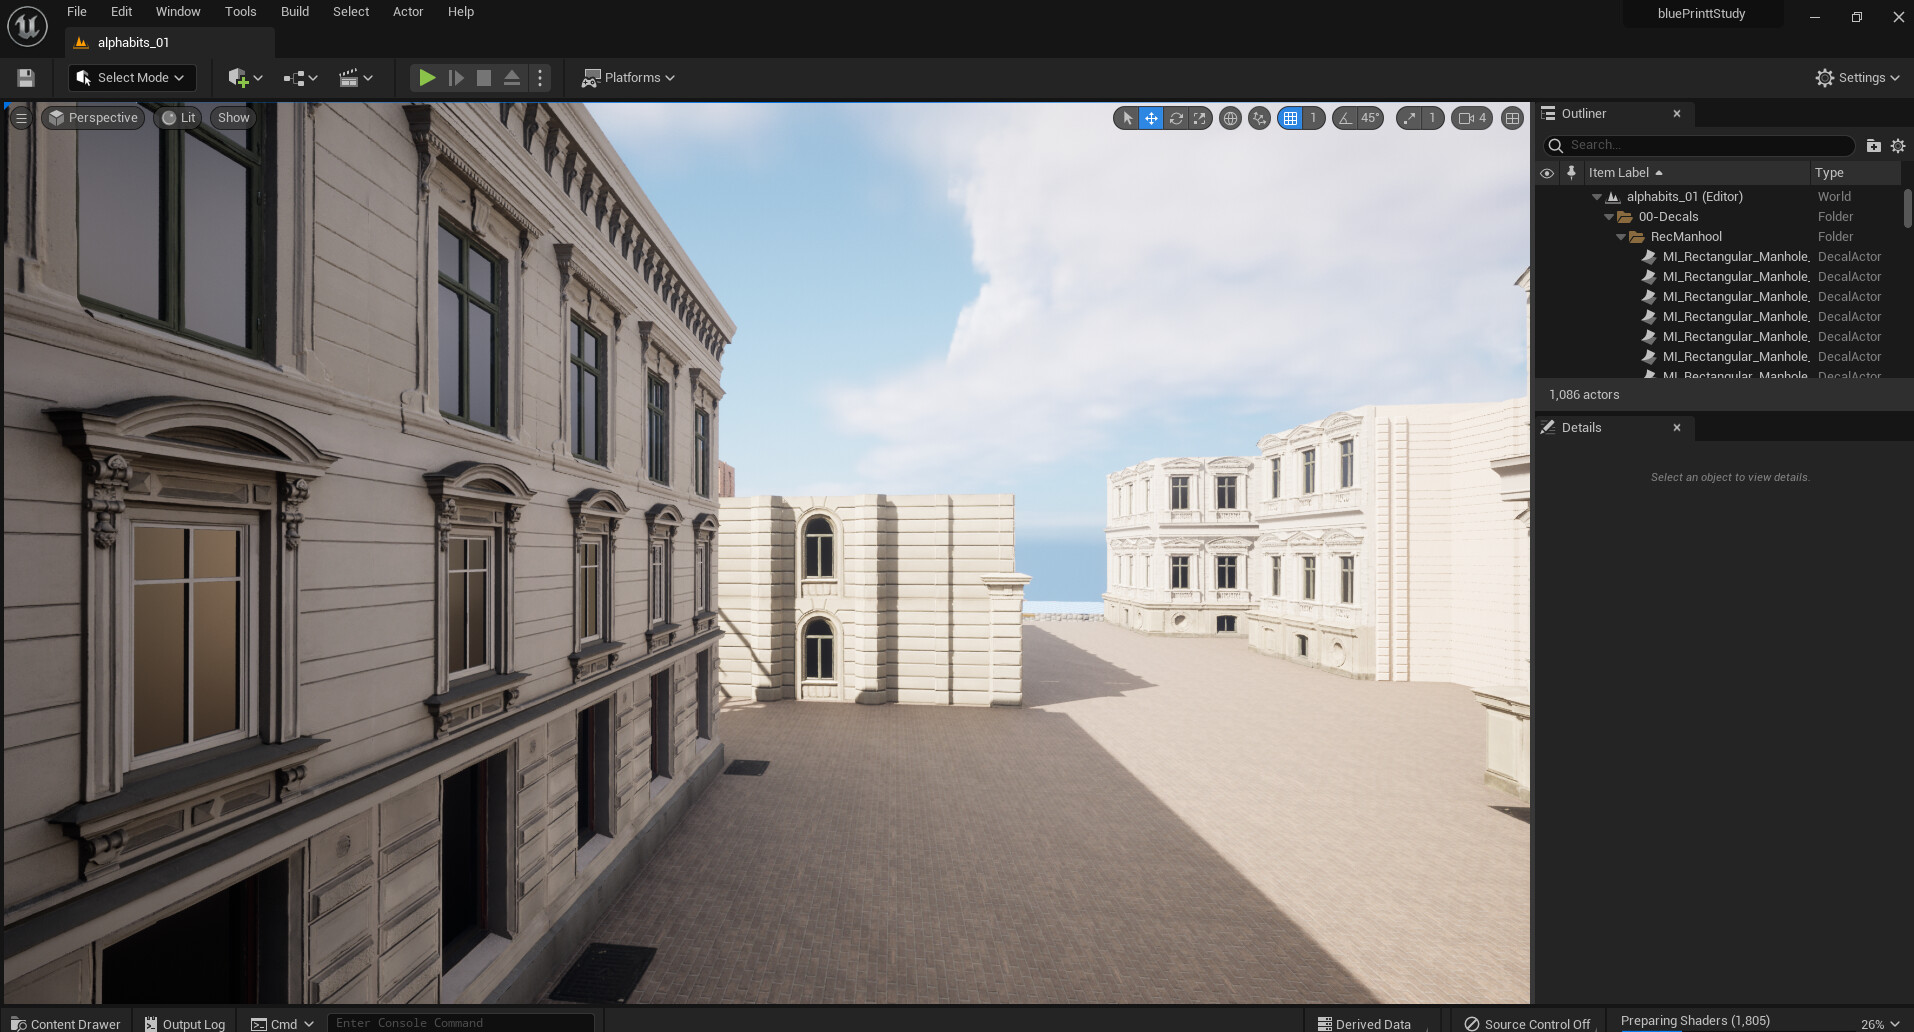Toggle world/local coordinate system globe icon
The height and width of the screenshot is (1032, 1914).
[x=1230, y=118]
